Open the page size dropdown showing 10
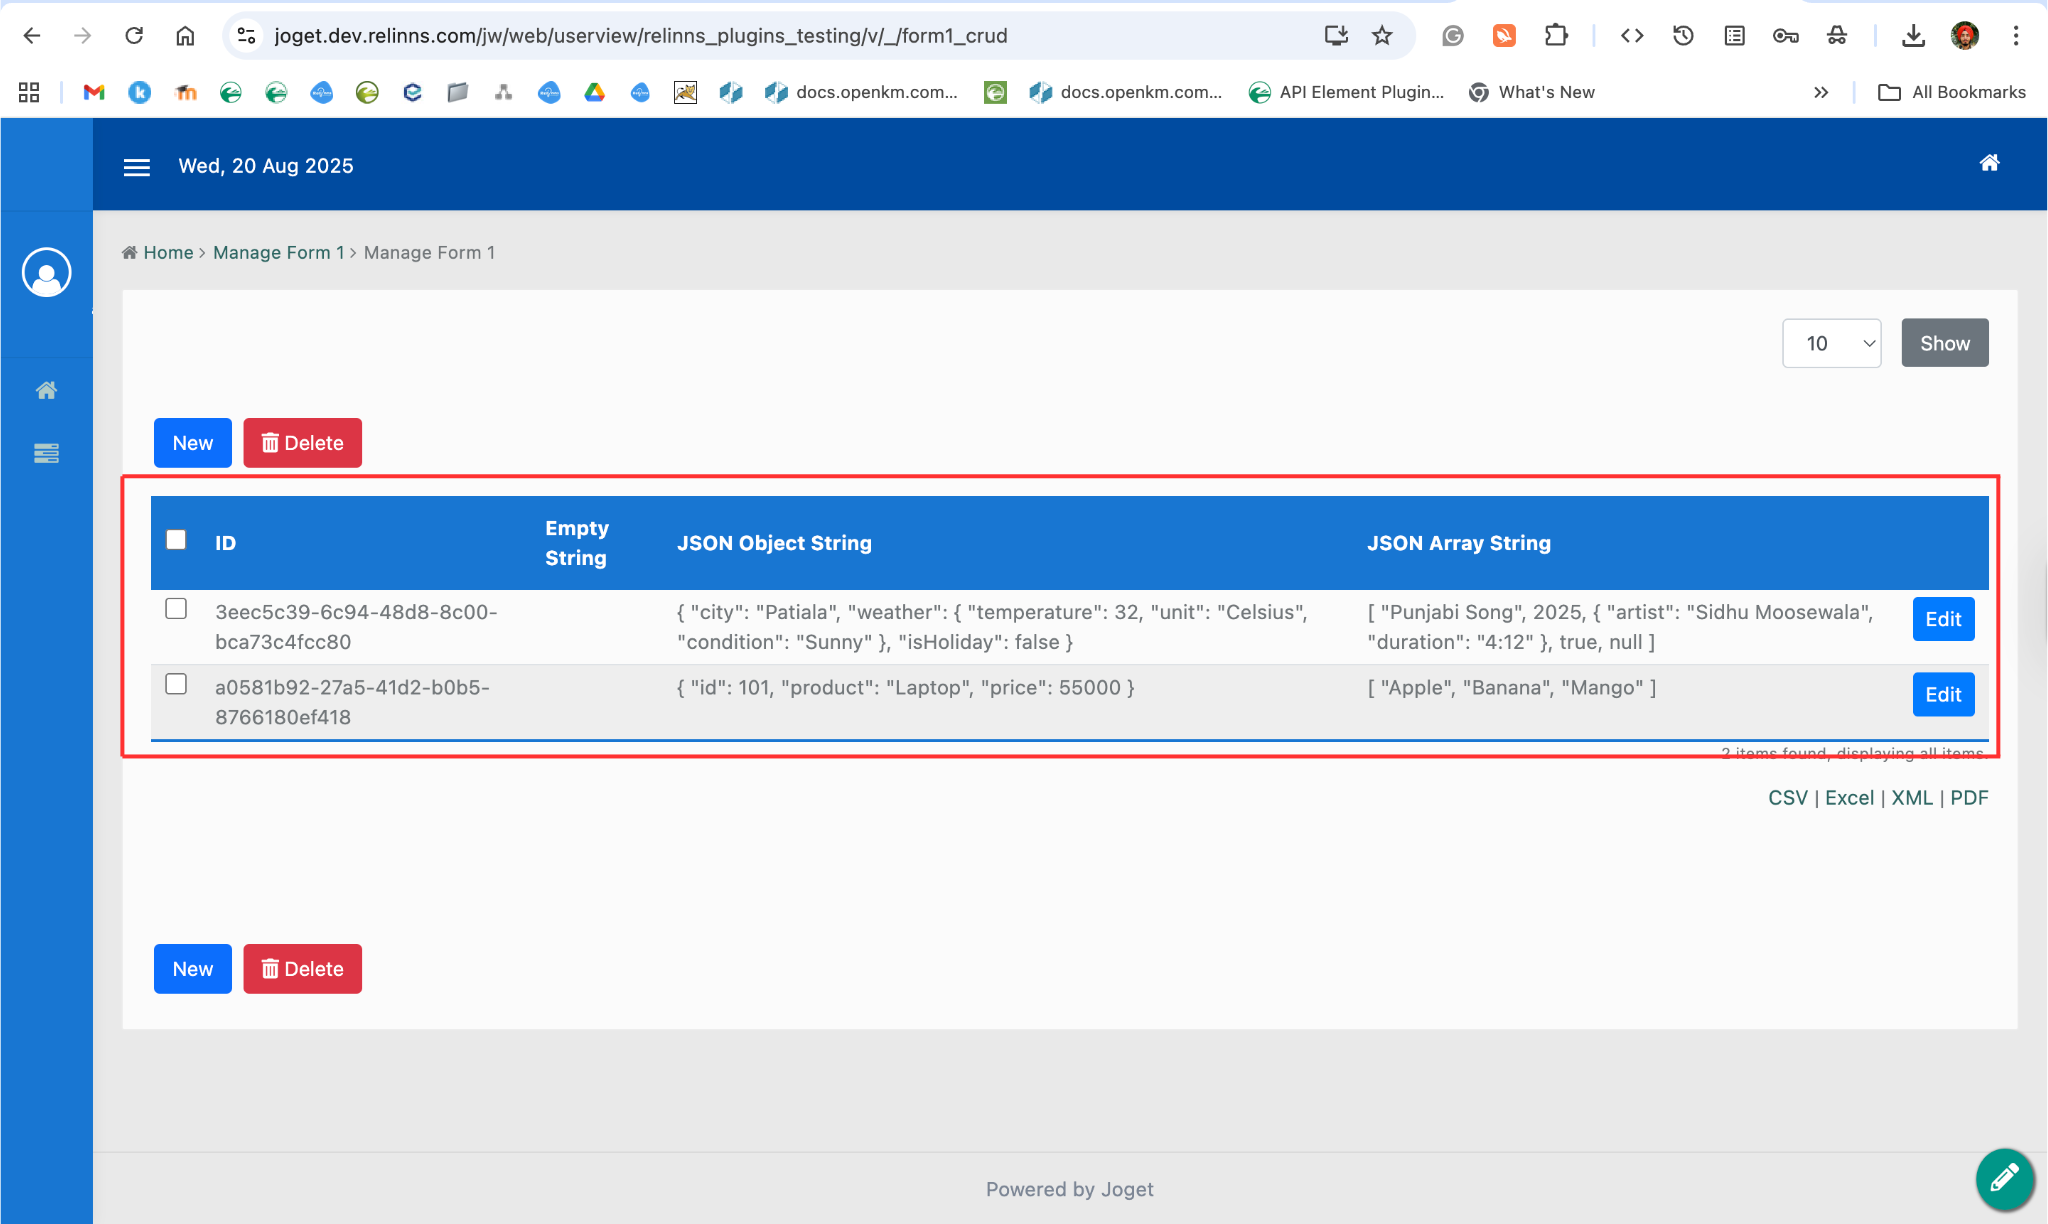 click(x=1831, y=343)
